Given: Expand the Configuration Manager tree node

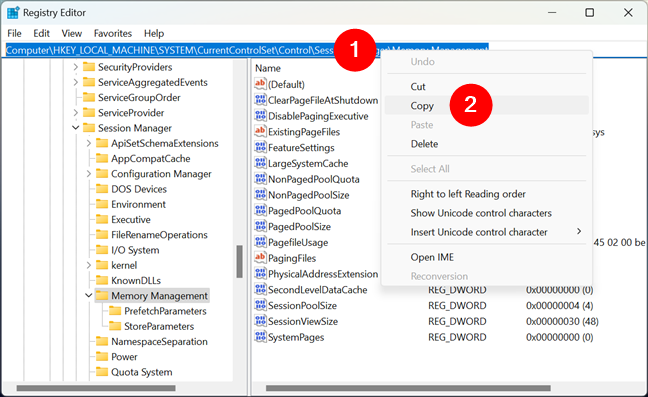Looking at the screenshot, I should click(x=88, y=174).
